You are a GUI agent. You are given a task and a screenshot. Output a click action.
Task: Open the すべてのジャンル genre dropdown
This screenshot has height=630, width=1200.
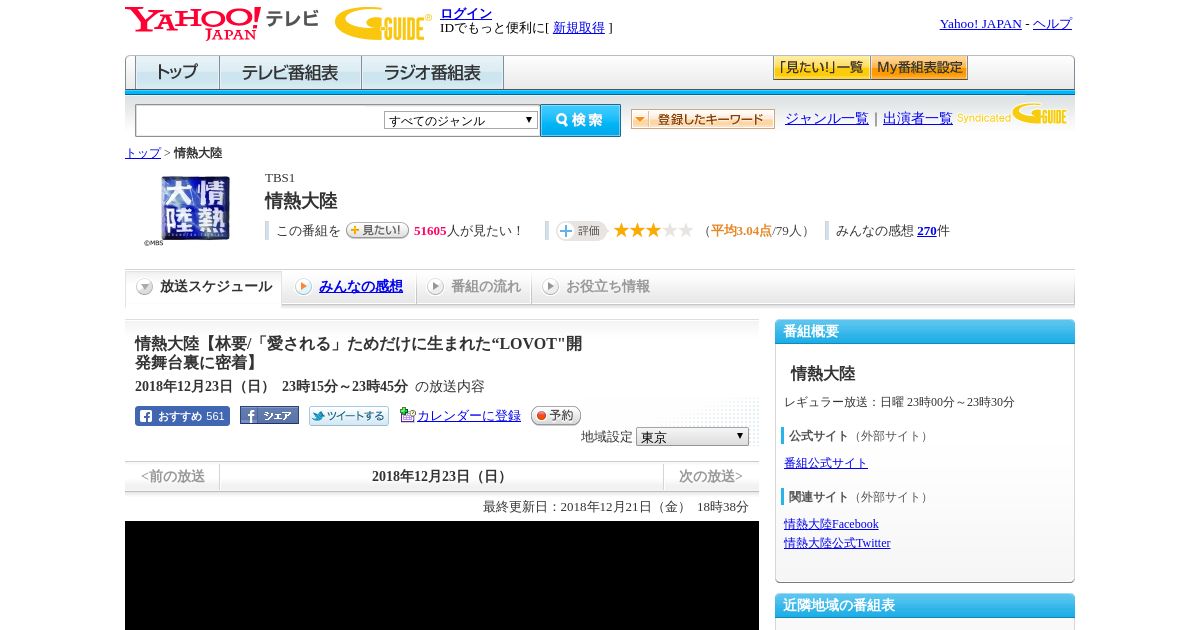click(461, 120)
